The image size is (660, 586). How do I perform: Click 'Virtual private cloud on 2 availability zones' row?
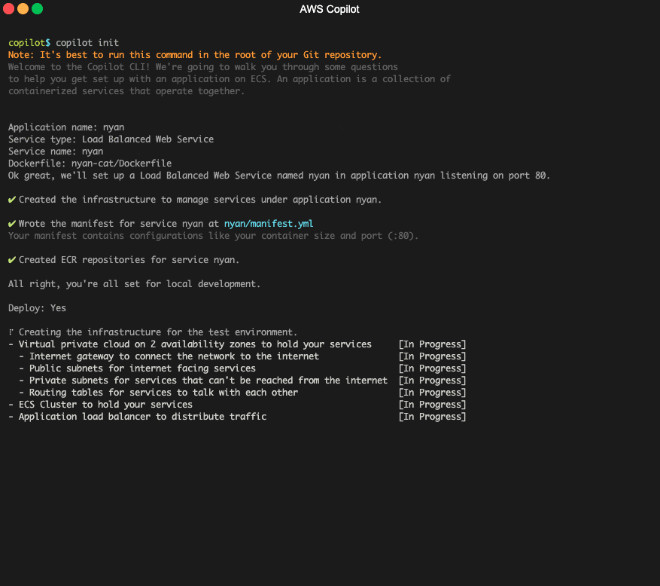pos(237,344)
